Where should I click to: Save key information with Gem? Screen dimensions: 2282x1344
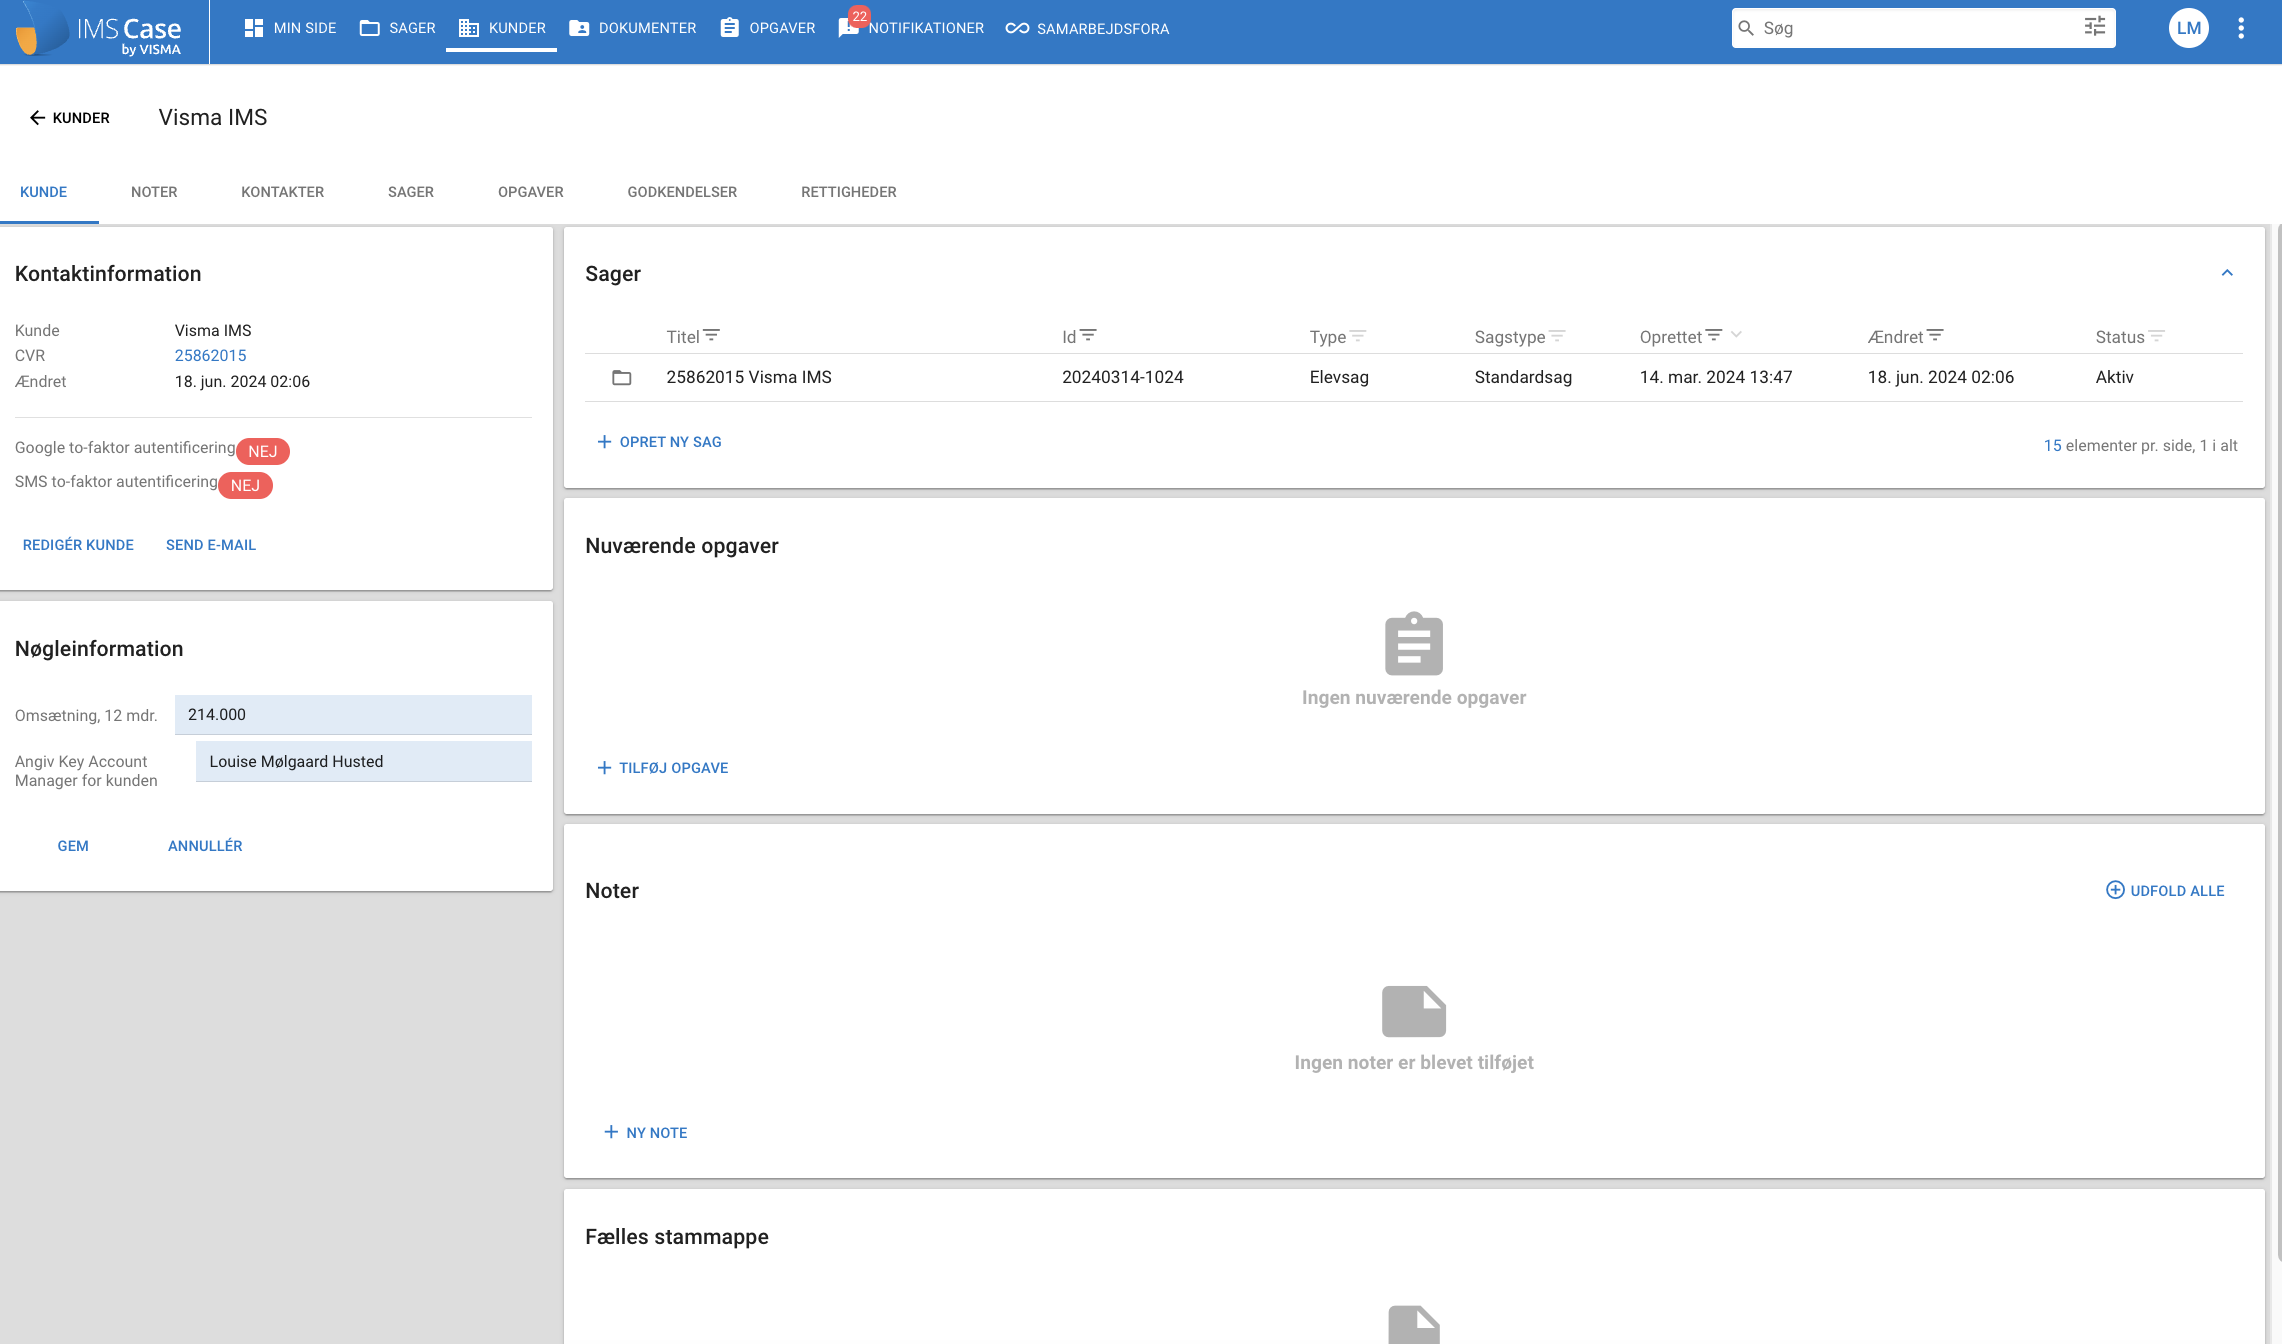(x=73, y=846)
